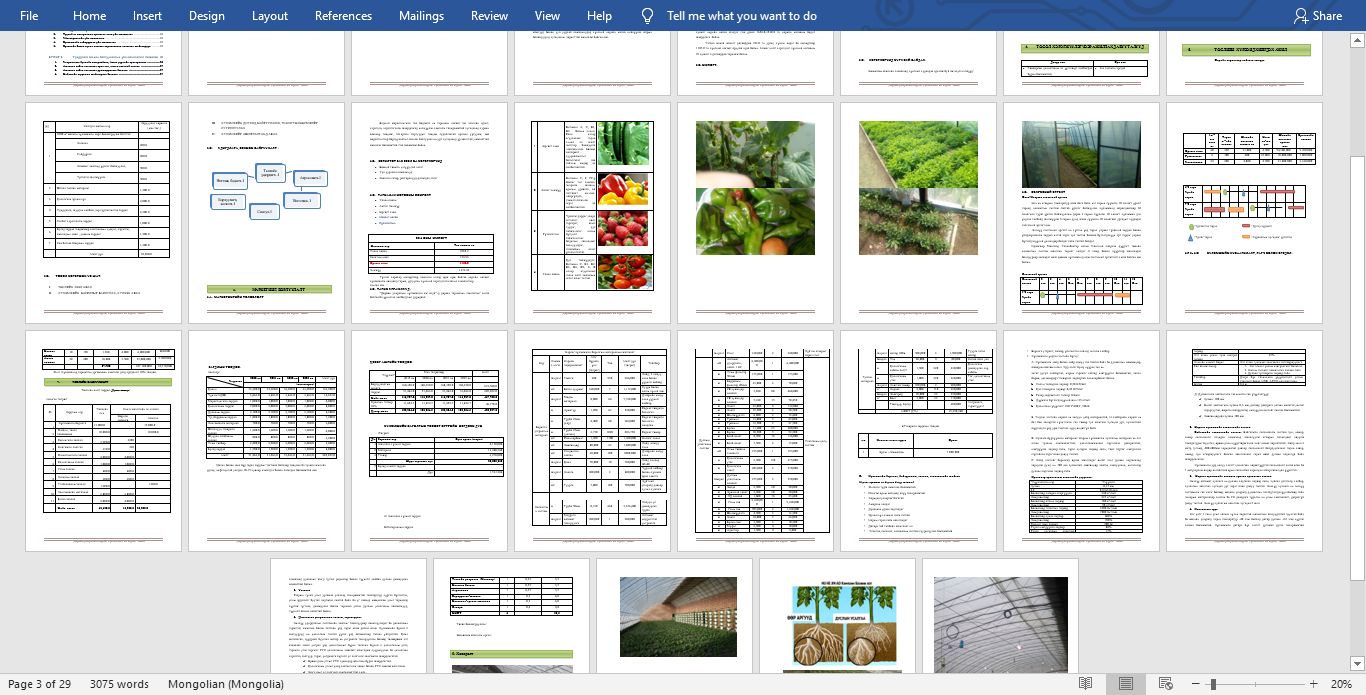The width and height of the screenshot is (1366, 695).
Task: Click the vertical scrollbar down arrow
Action: 1358,664
